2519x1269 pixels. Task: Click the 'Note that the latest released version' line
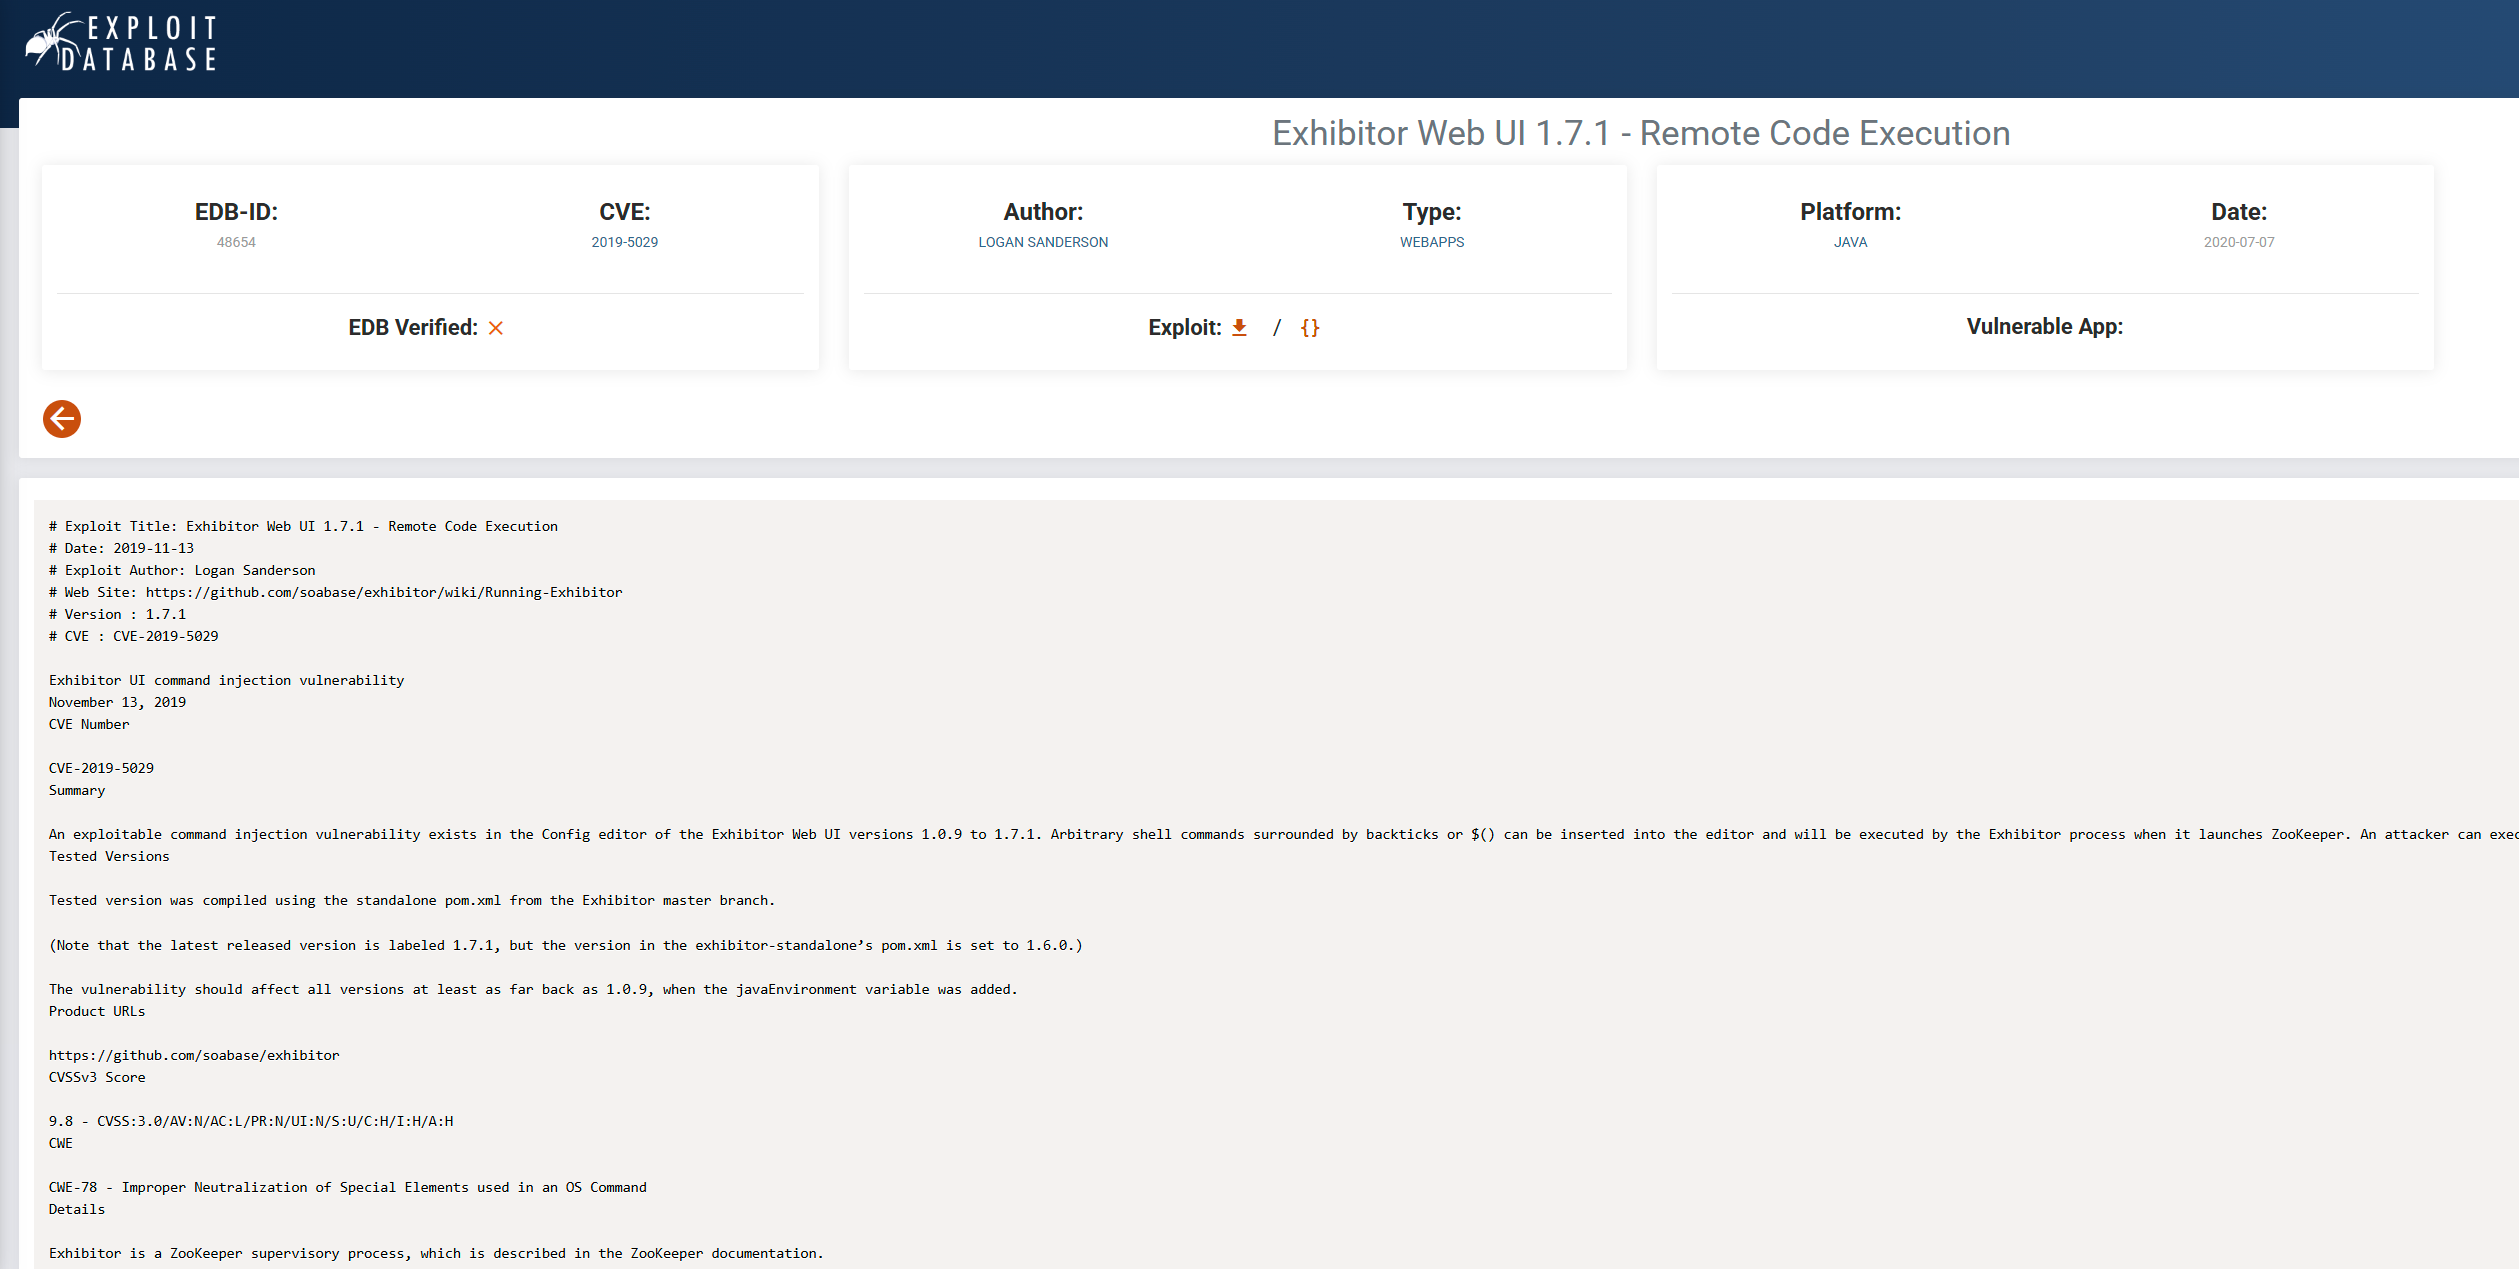pos(566,945)
